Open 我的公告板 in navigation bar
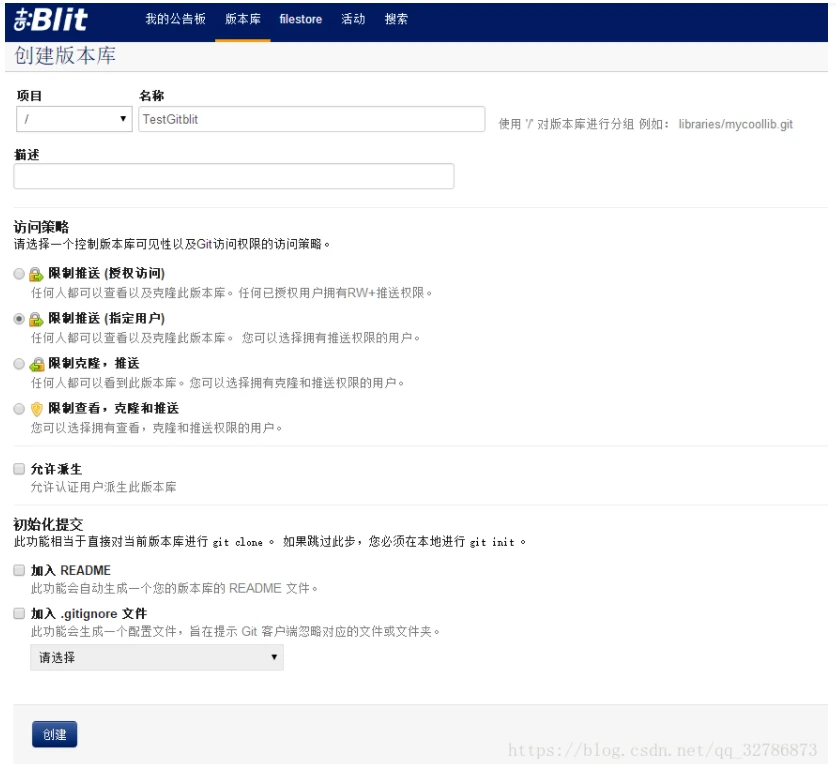The width and height of the screenshot is (836, 770). click(175, 19)
